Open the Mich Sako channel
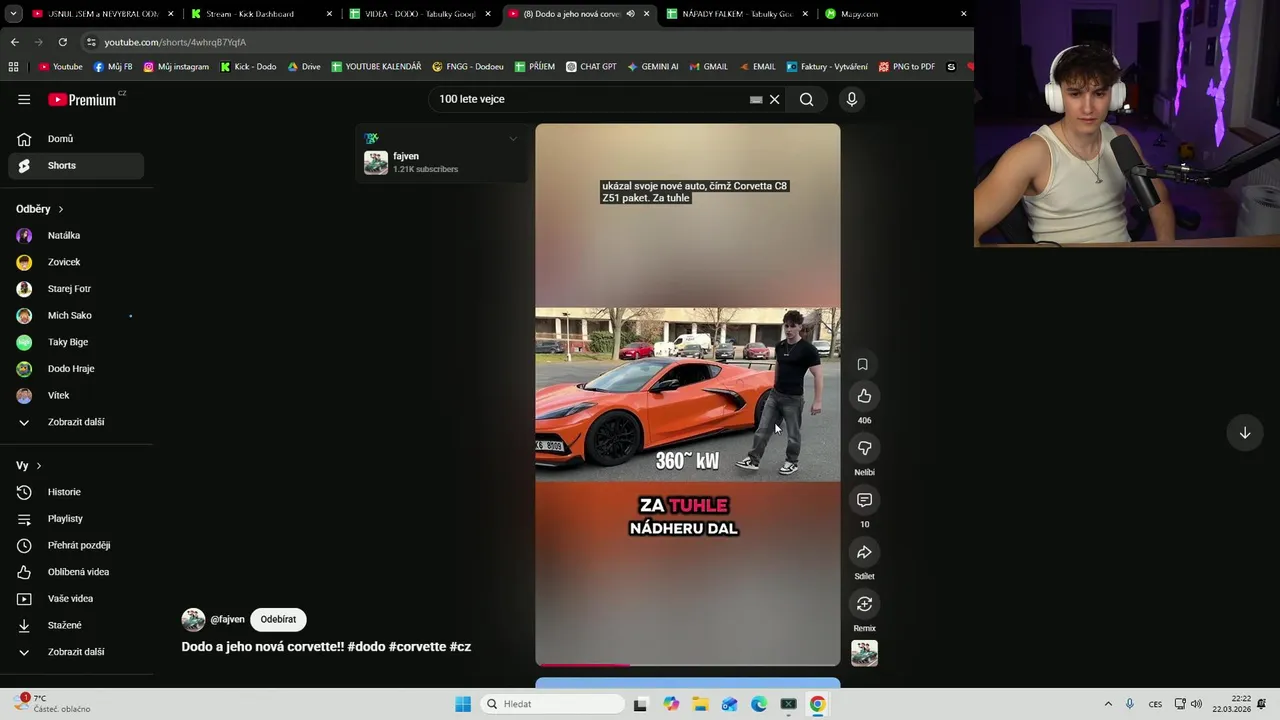 tap(76, 315)
